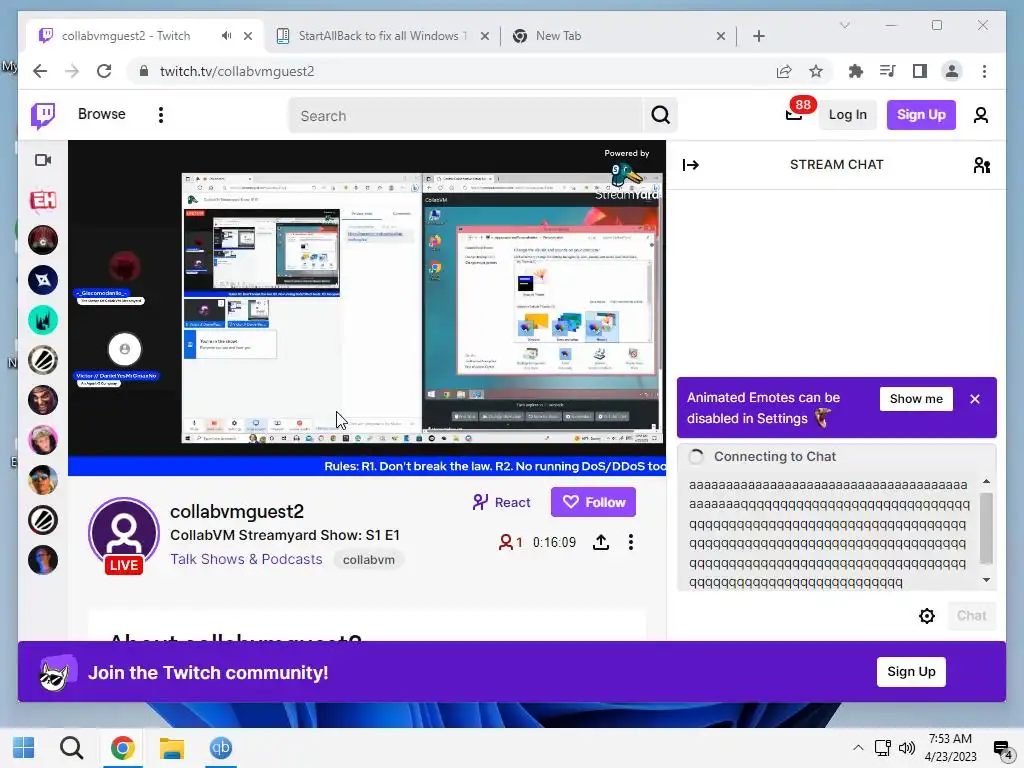1024x768 pixels.
Task: Click the search magnifier button on Twitch
Action: pos(660,116)
